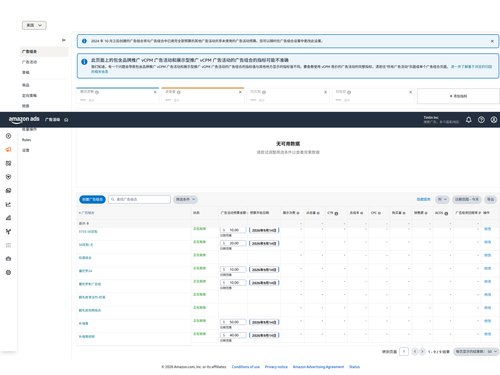Click the edit link in the 50.00 budget row
Viewport: 500px width, 375px height.
(487, 321)
